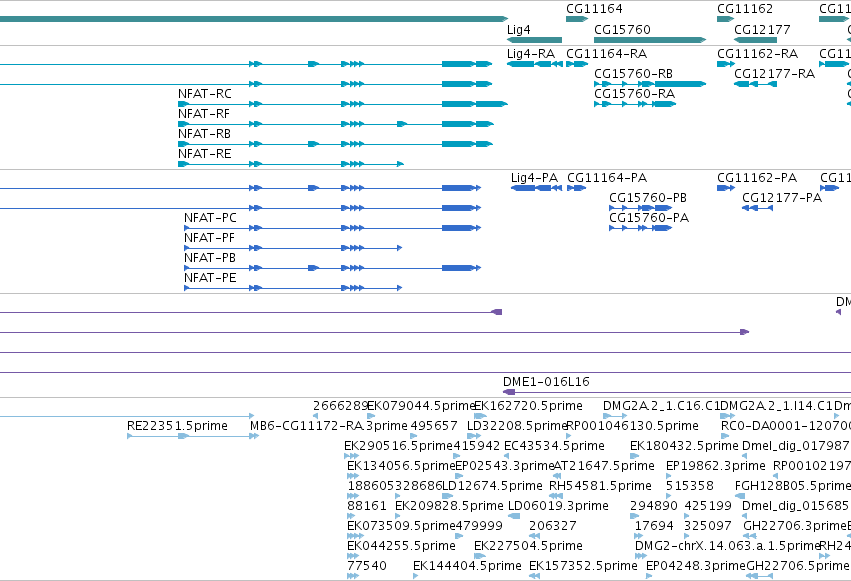The width and height of the screenshot is (851, 581).
Task: Click the 515358 EST label
Action: pyautogui.click(x=690, y=486)
